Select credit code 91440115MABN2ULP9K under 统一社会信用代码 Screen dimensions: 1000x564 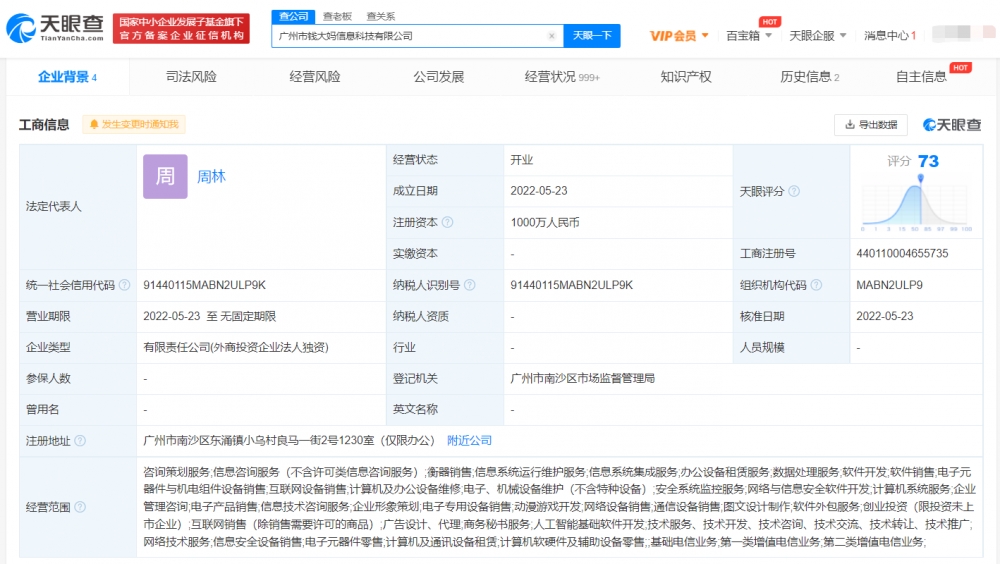[x=204, y=285]
